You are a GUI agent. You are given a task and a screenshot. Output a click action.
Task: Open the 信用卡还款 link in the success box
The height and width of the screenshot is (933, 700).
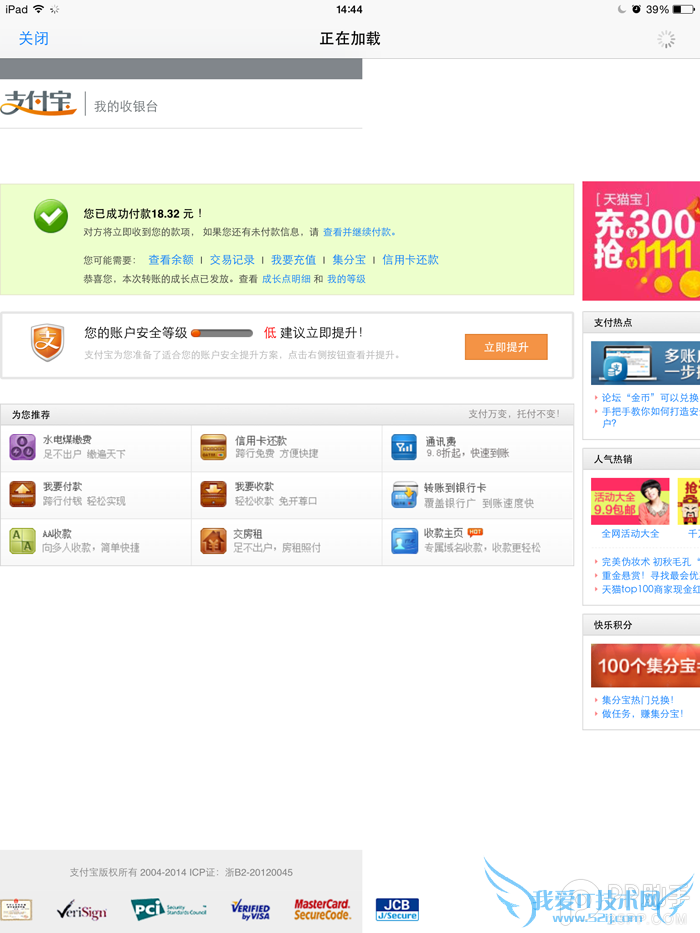click(410, 260)
